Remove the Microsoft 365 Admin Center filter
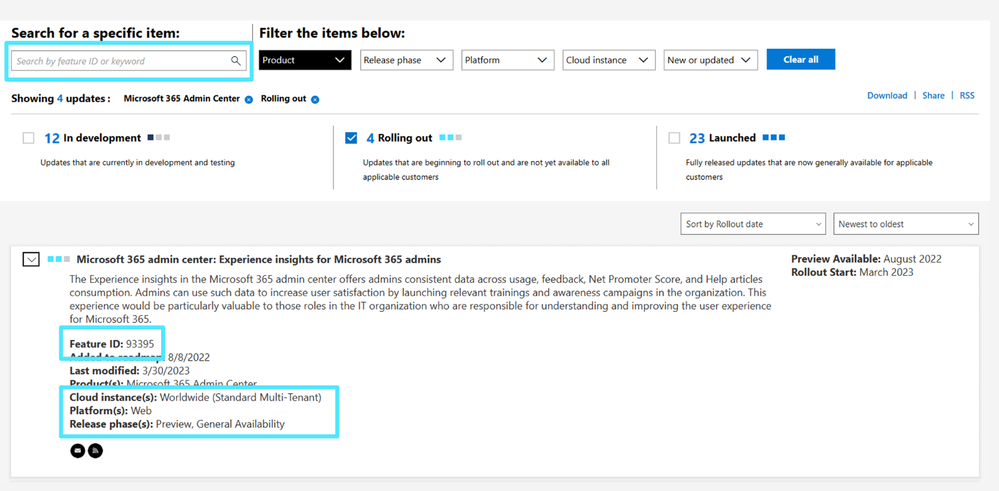 [x=248, y=99]
